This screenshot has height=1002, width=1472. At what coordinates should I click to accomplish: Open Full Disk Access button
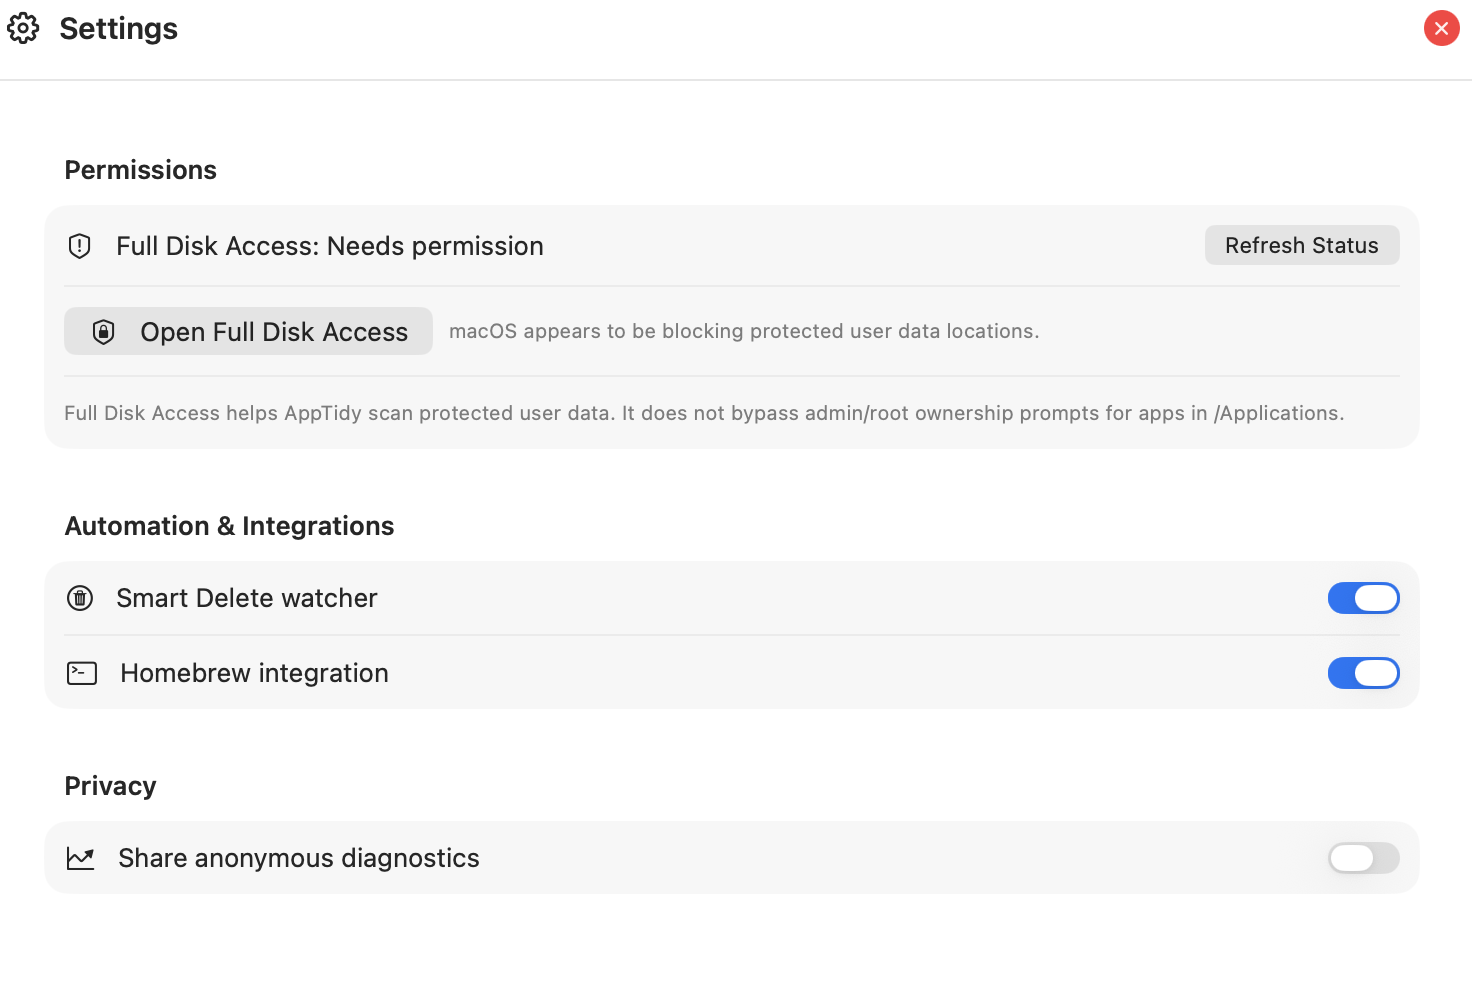[x=248, y=331]
